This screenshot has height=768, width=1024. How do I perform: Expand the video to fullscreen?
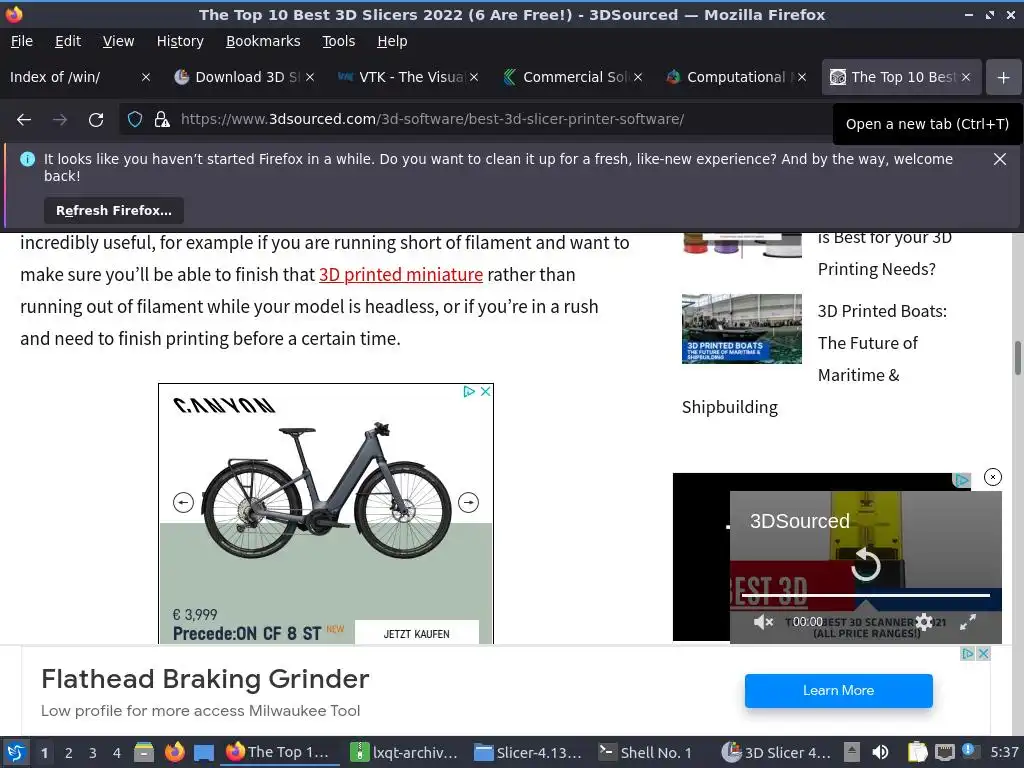point(968,622)
